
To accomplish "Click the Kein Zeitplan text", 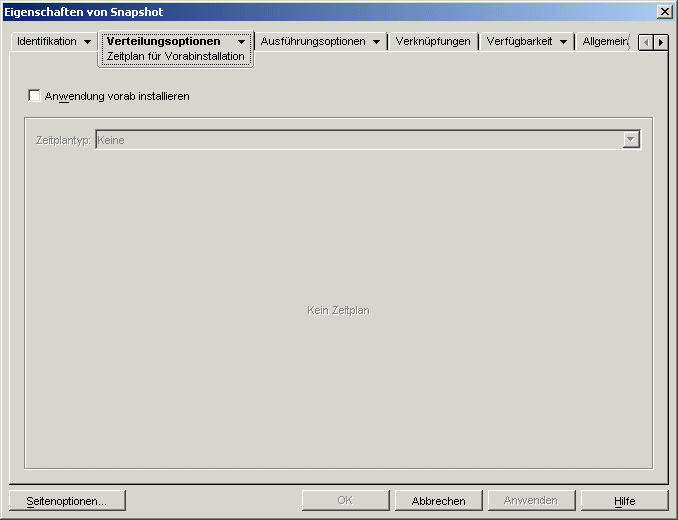I will (338, 310).
